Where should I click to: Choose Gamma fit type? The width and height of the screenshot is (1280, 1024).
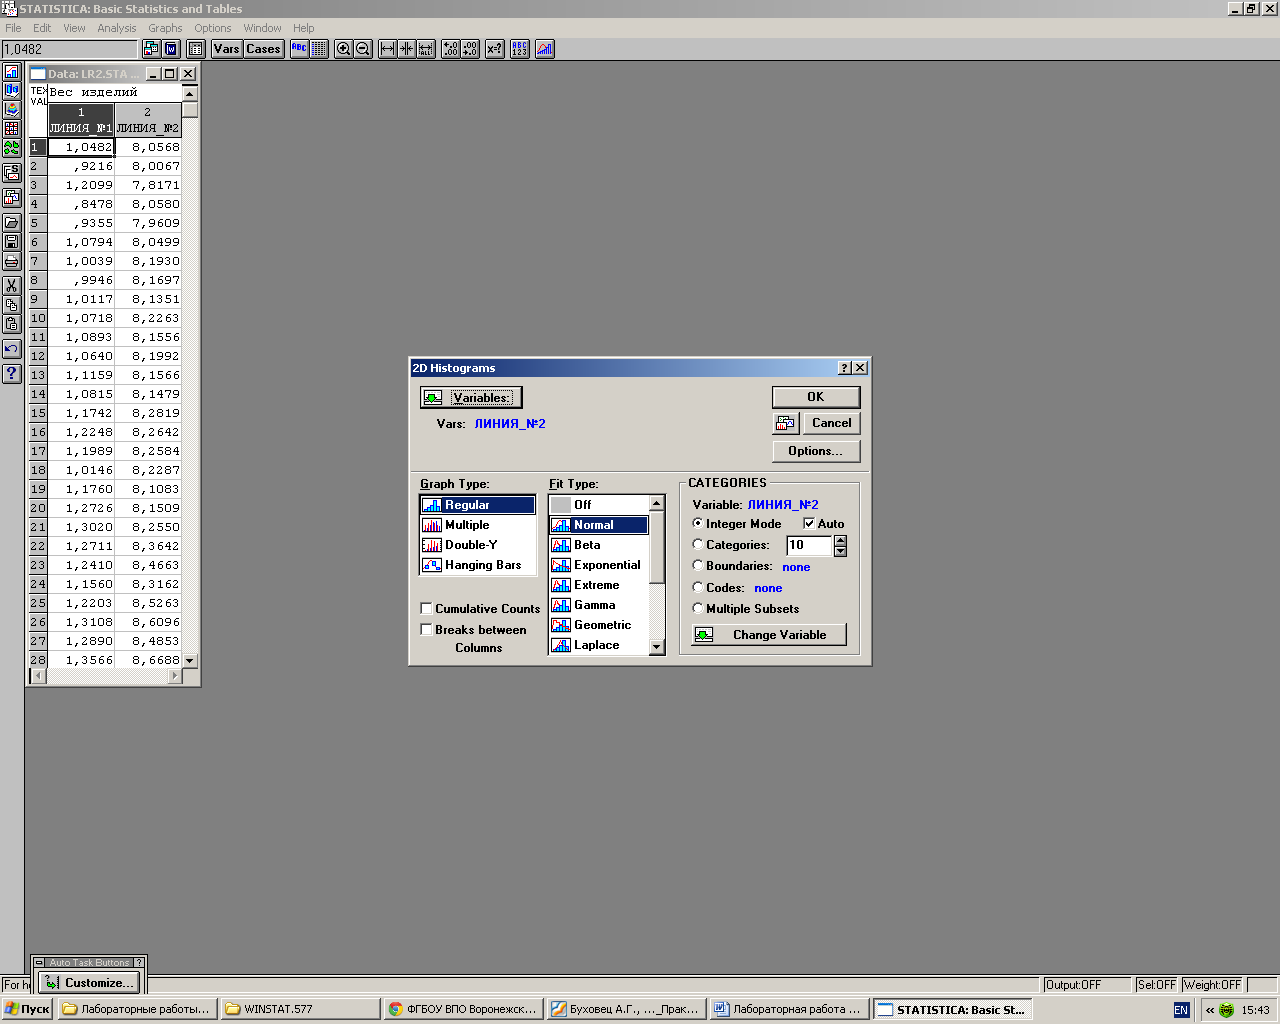599,605
